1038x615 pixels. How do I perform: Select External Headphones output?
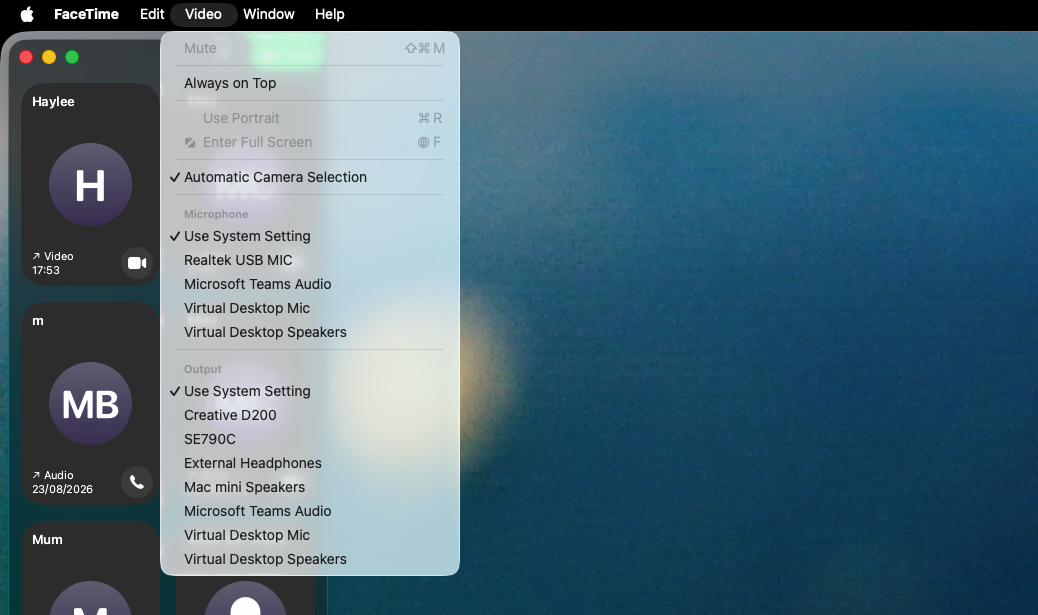point(310,463)
